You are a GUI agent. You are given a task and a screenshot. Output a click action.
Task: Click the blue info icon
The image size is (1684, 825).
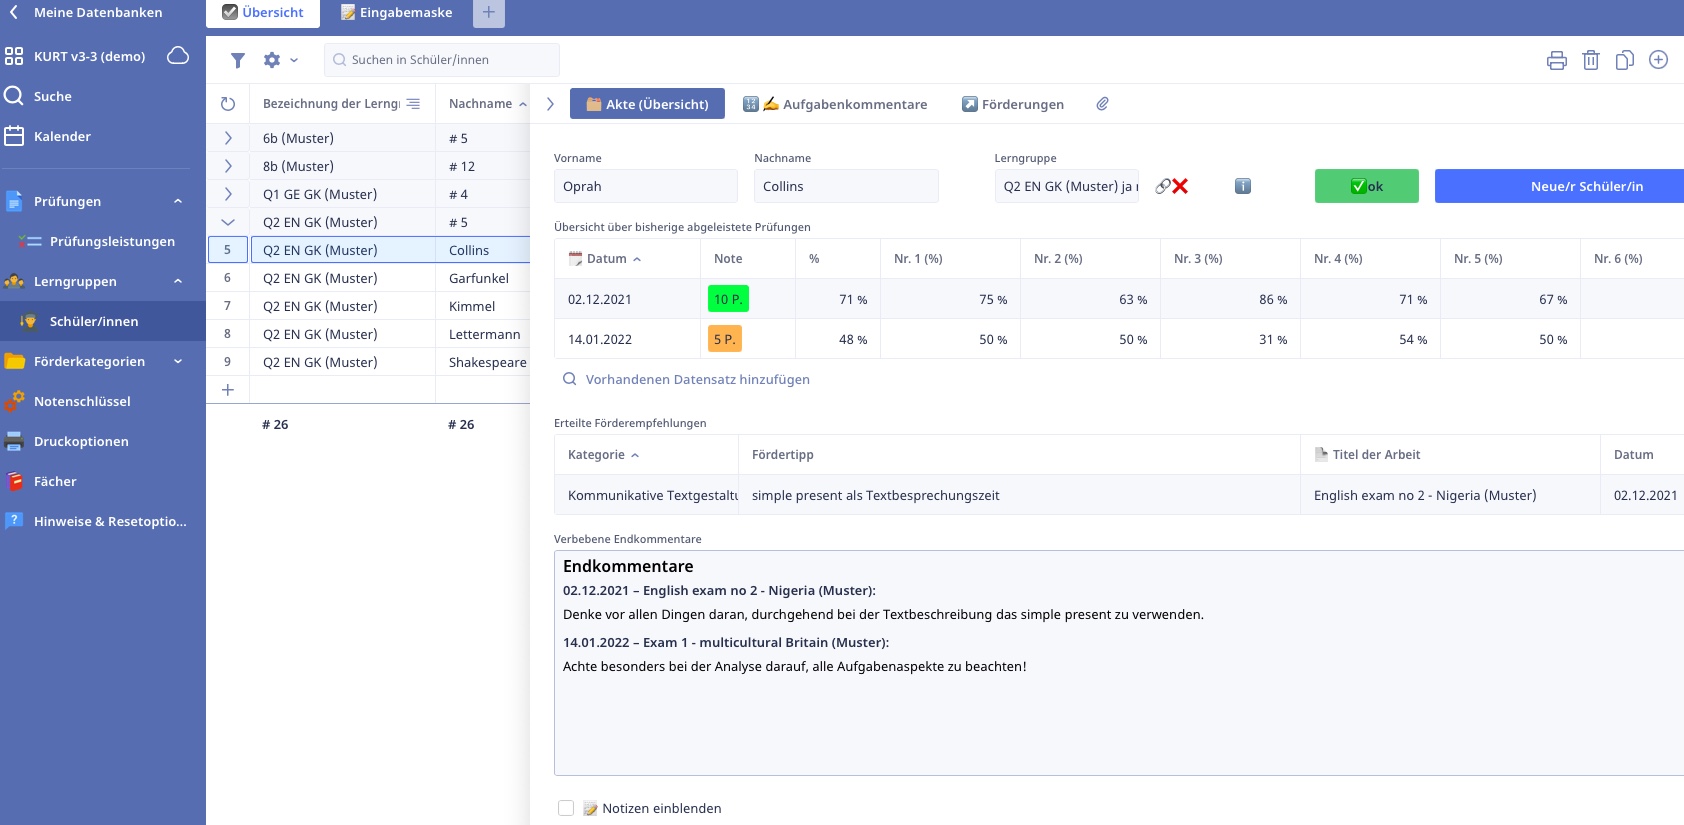[x=1243, y=186]
